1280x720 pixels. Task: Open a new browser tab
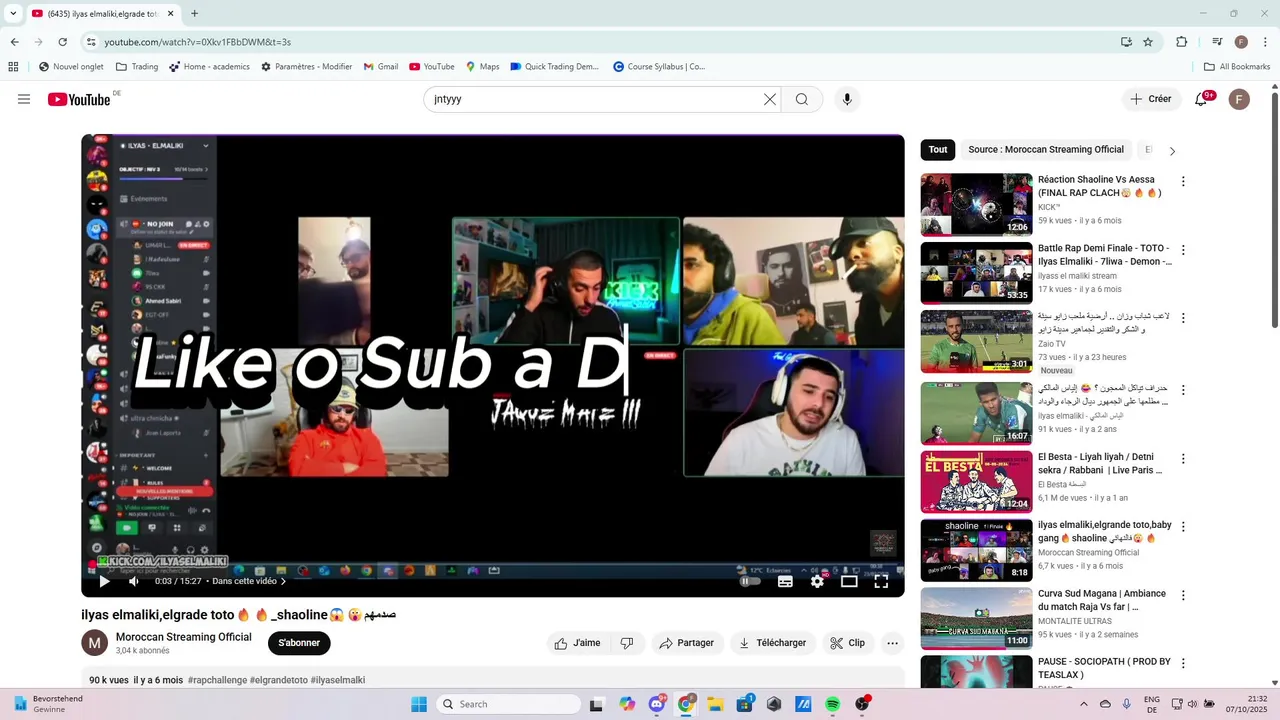point(194,14)
